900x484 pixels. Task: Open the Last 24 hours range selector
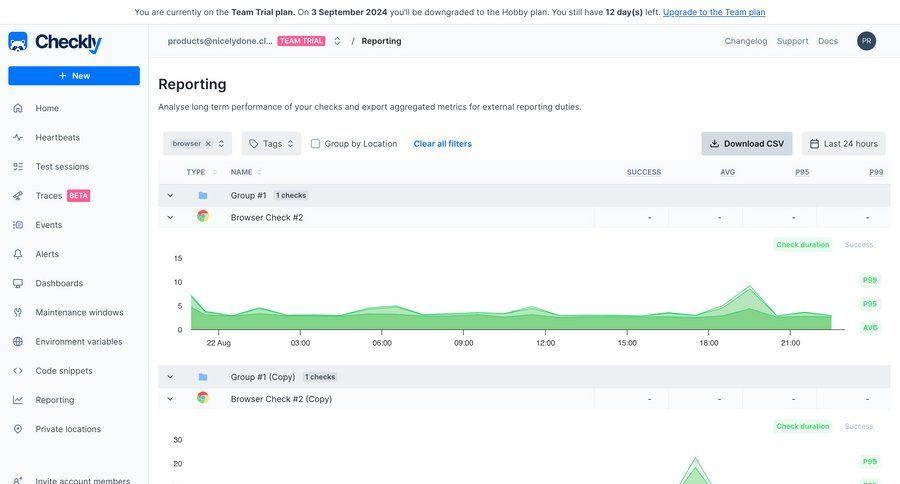[843, 144]
